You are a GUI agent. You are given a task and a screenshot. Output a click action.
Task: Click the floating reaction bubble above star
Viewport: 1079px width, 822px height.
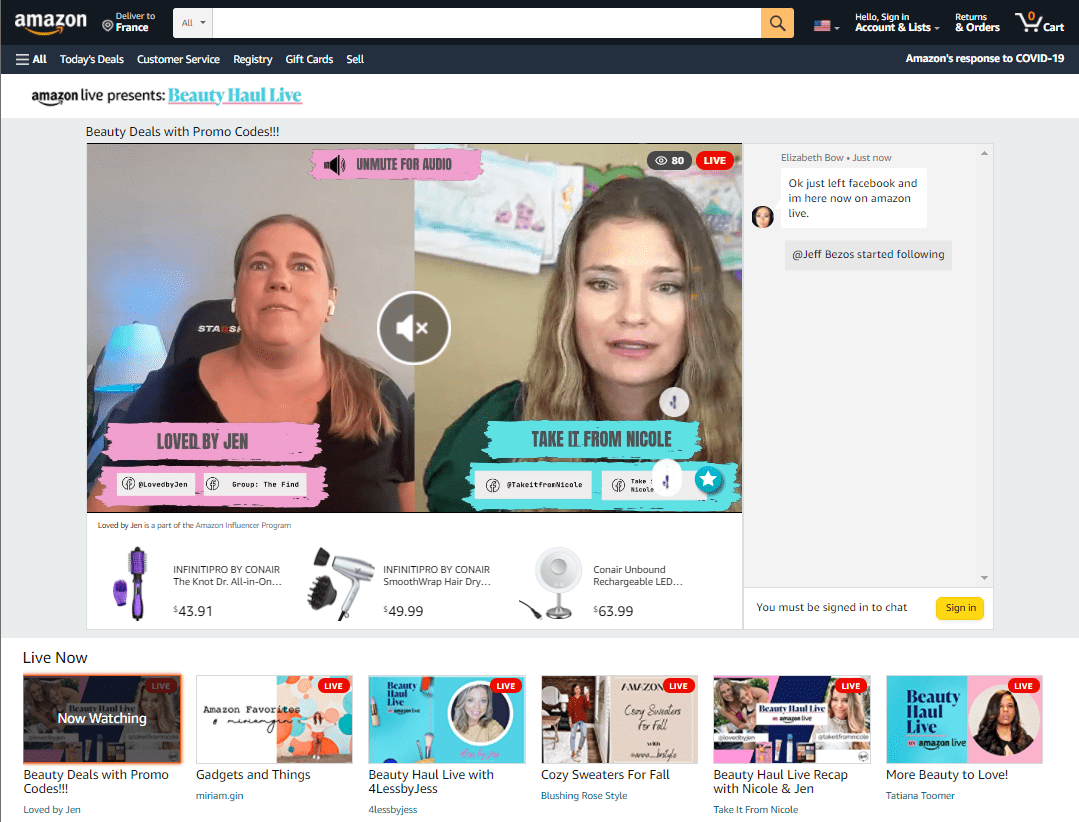point(674,402)
